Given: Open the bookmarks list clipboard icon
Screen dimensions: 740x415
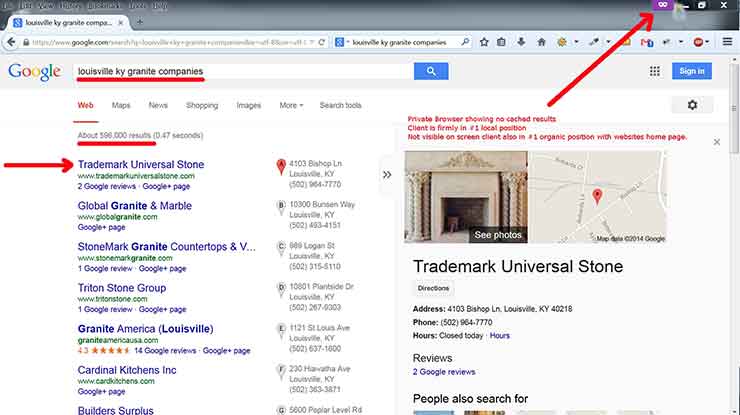Looking at the screenshot, I should [501, 42].
